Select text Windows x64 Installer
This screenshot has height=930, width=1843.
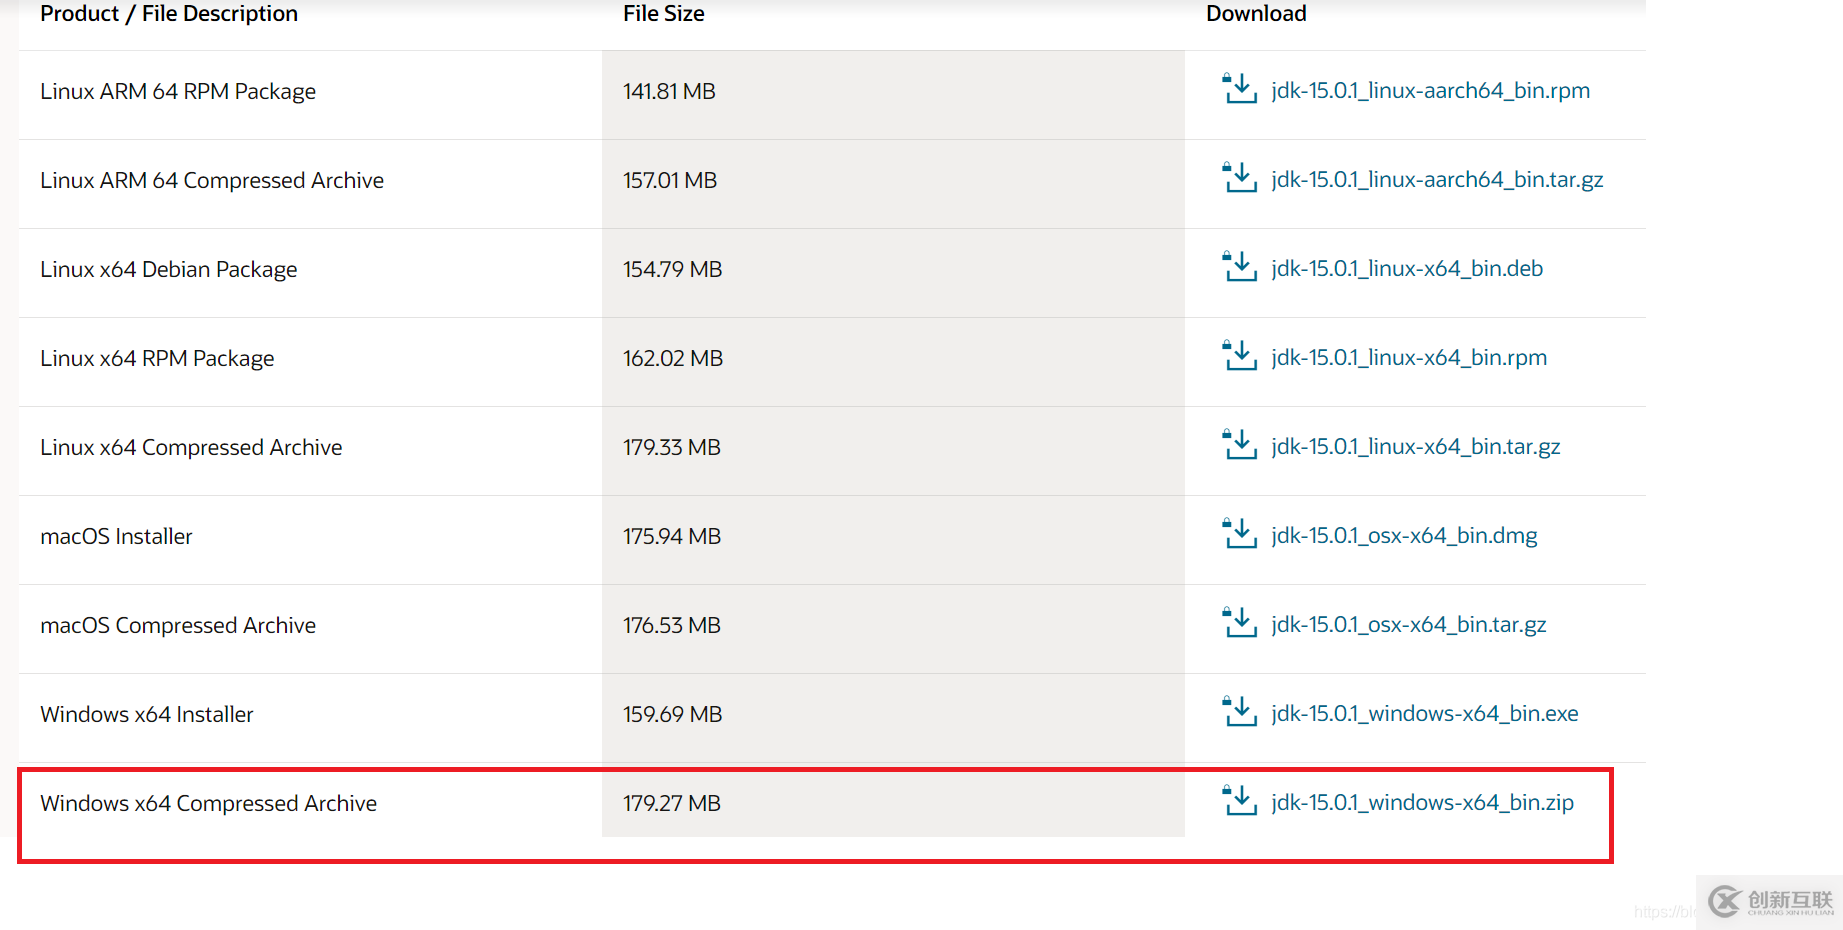(147, 715)
